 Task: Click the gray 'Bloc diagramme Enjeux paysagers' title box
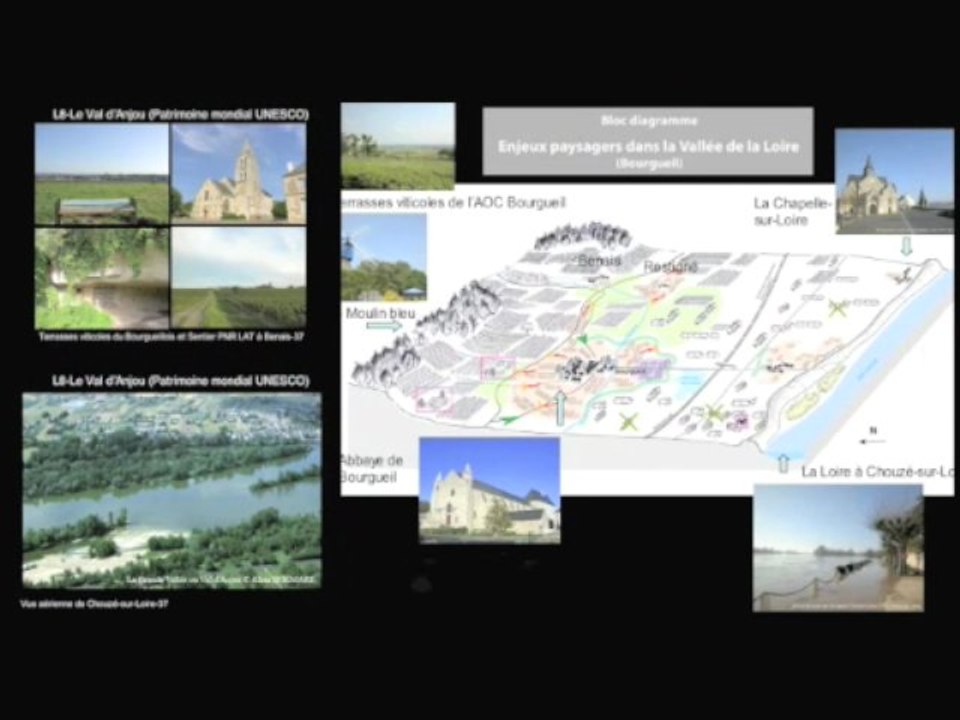tap(648, 141)
